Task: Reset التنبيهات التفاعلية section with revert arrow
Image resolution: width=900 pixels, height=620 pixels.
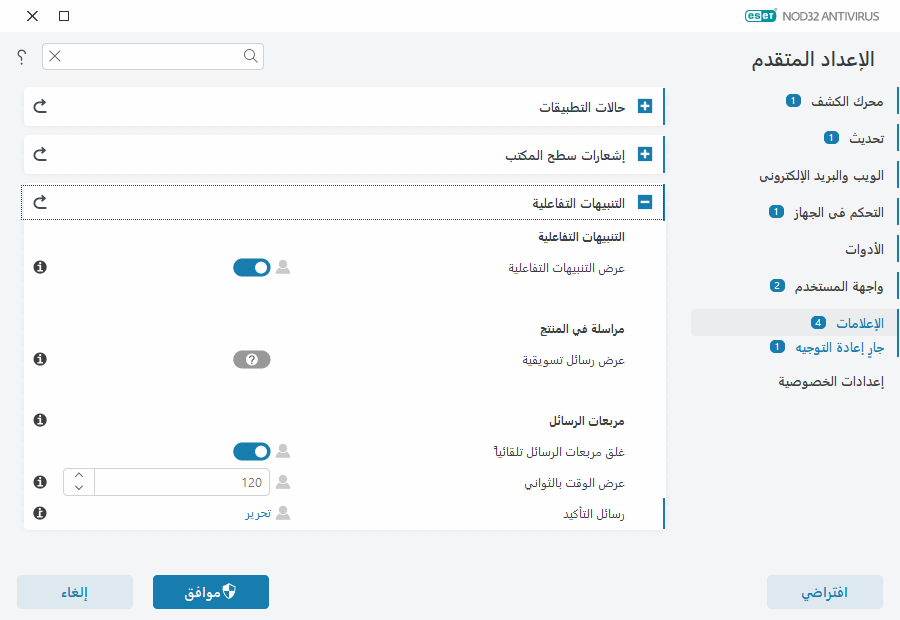Action: pos(40,202)
